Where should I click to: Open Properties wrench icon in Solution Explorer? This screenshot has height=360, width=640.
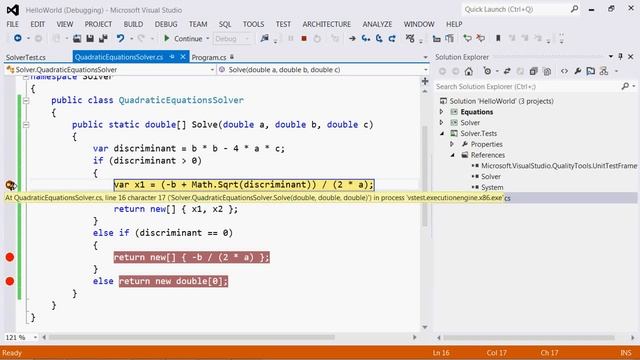[x=578, y=71]
